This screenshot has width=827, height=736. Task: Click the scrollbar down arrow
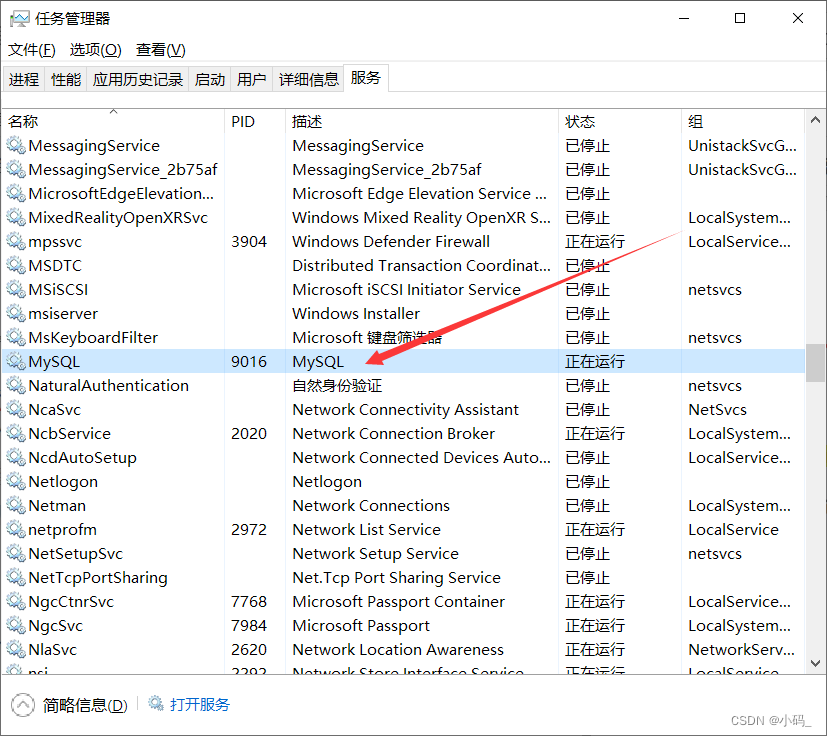(815, 662)
